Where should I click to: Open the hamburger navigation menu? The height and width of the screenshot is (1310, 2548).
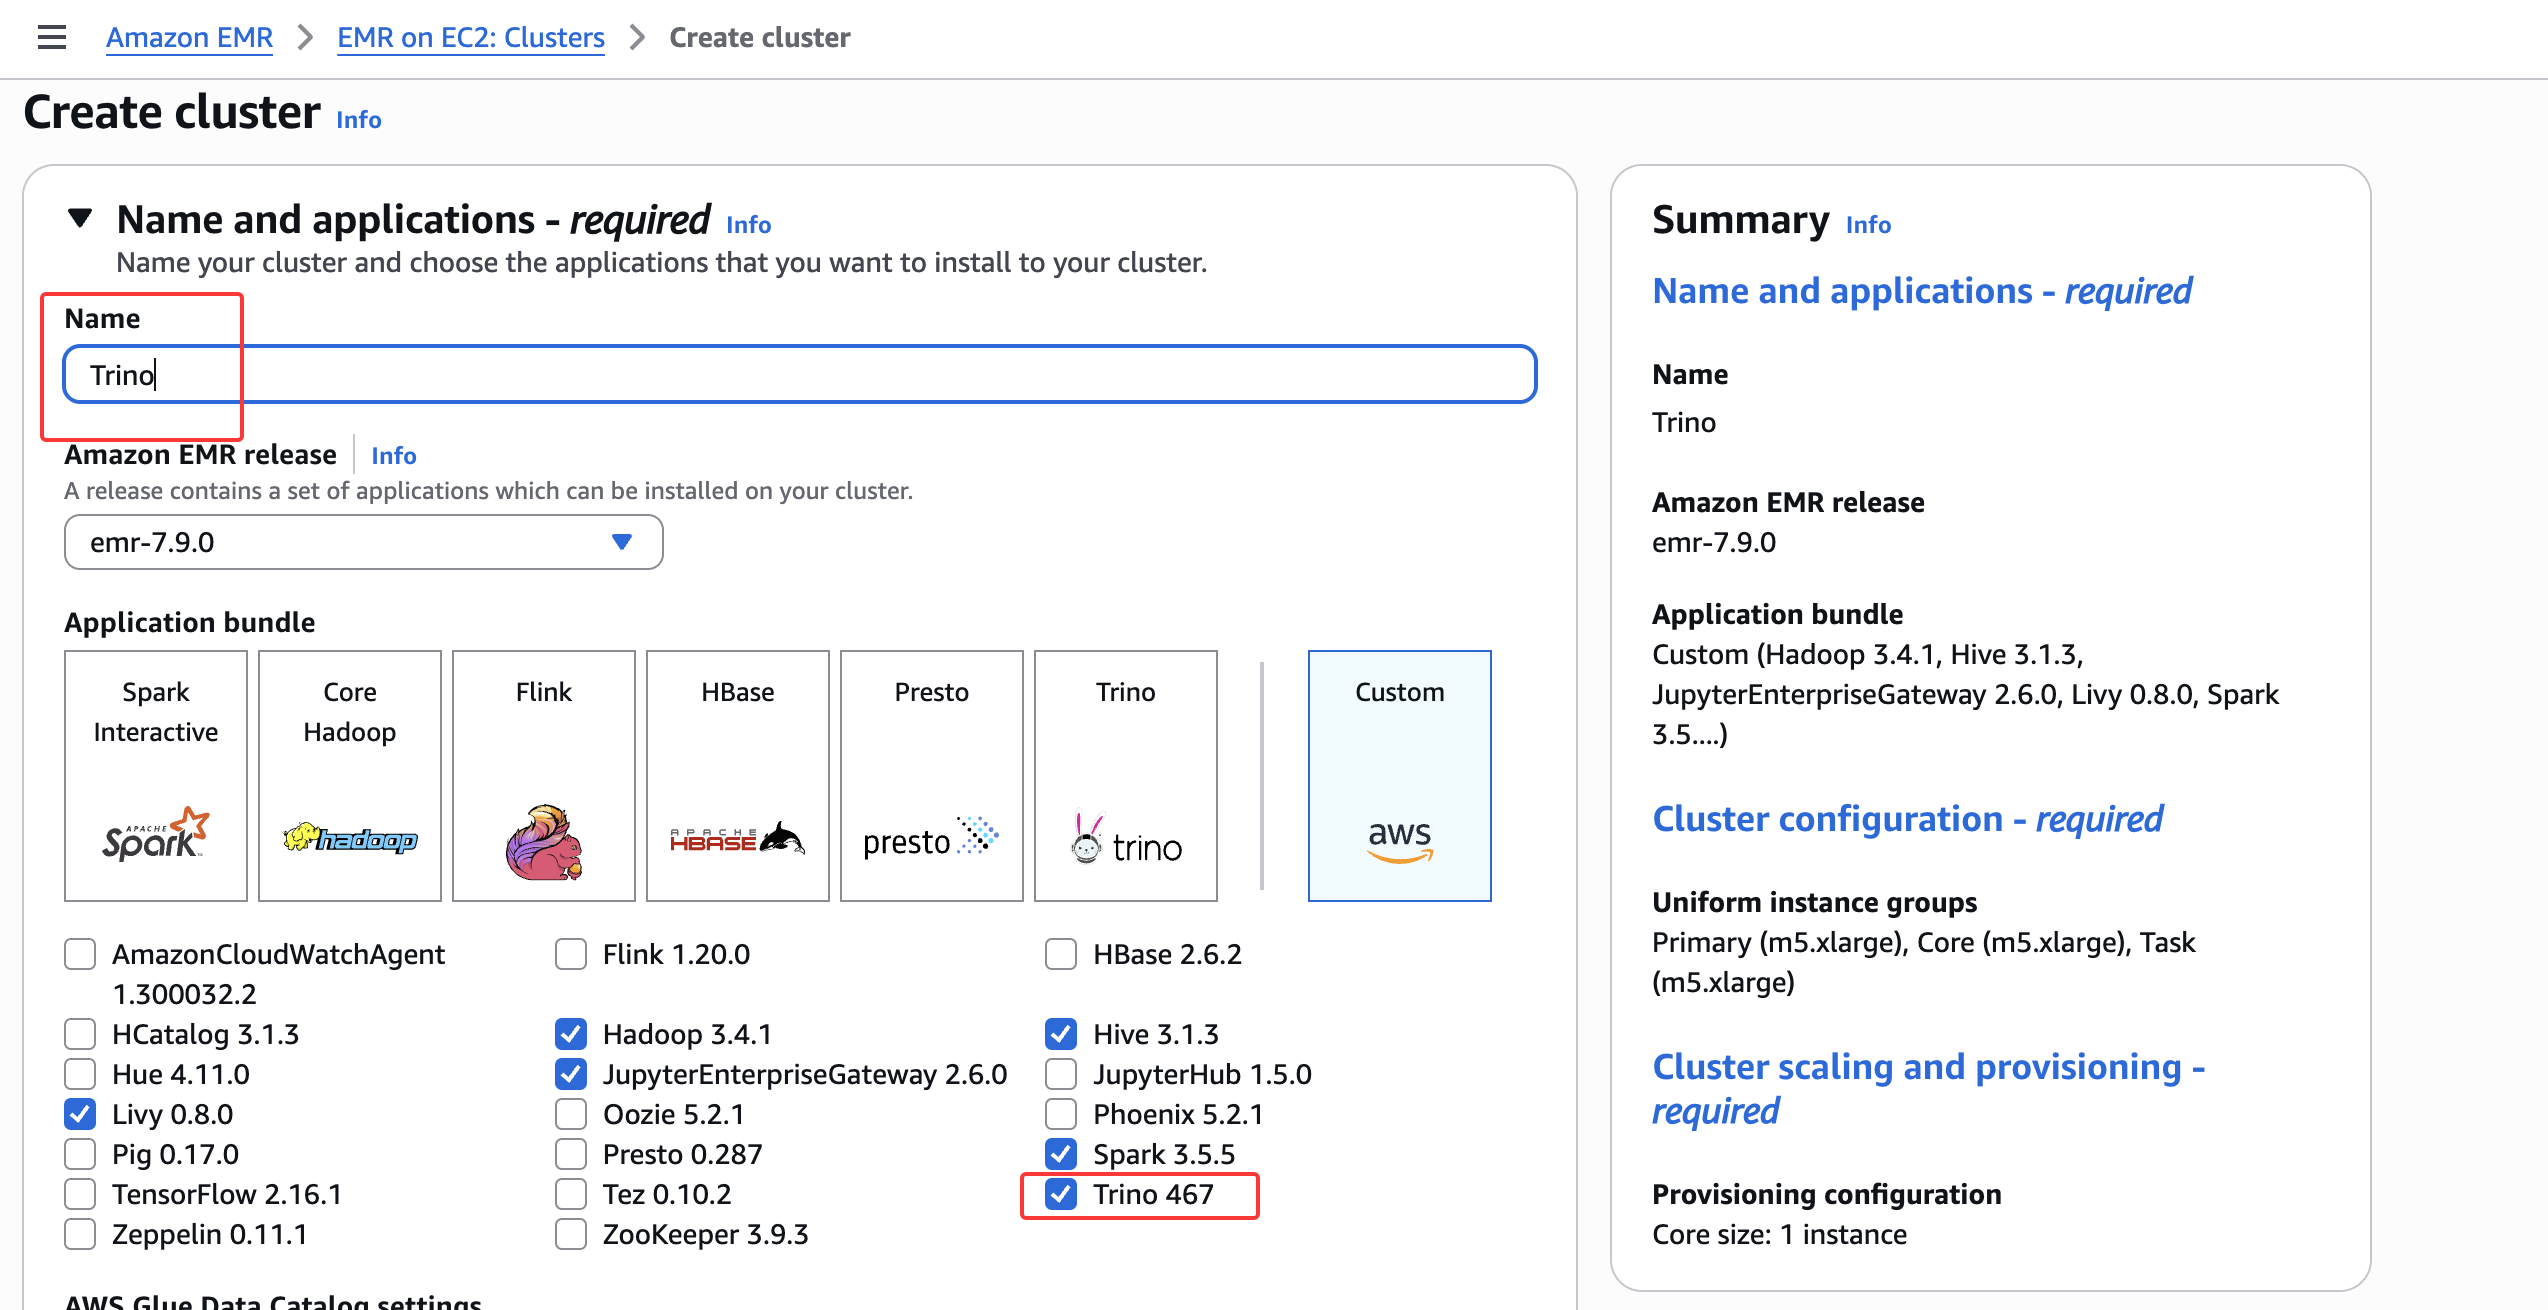pos(52,38)
